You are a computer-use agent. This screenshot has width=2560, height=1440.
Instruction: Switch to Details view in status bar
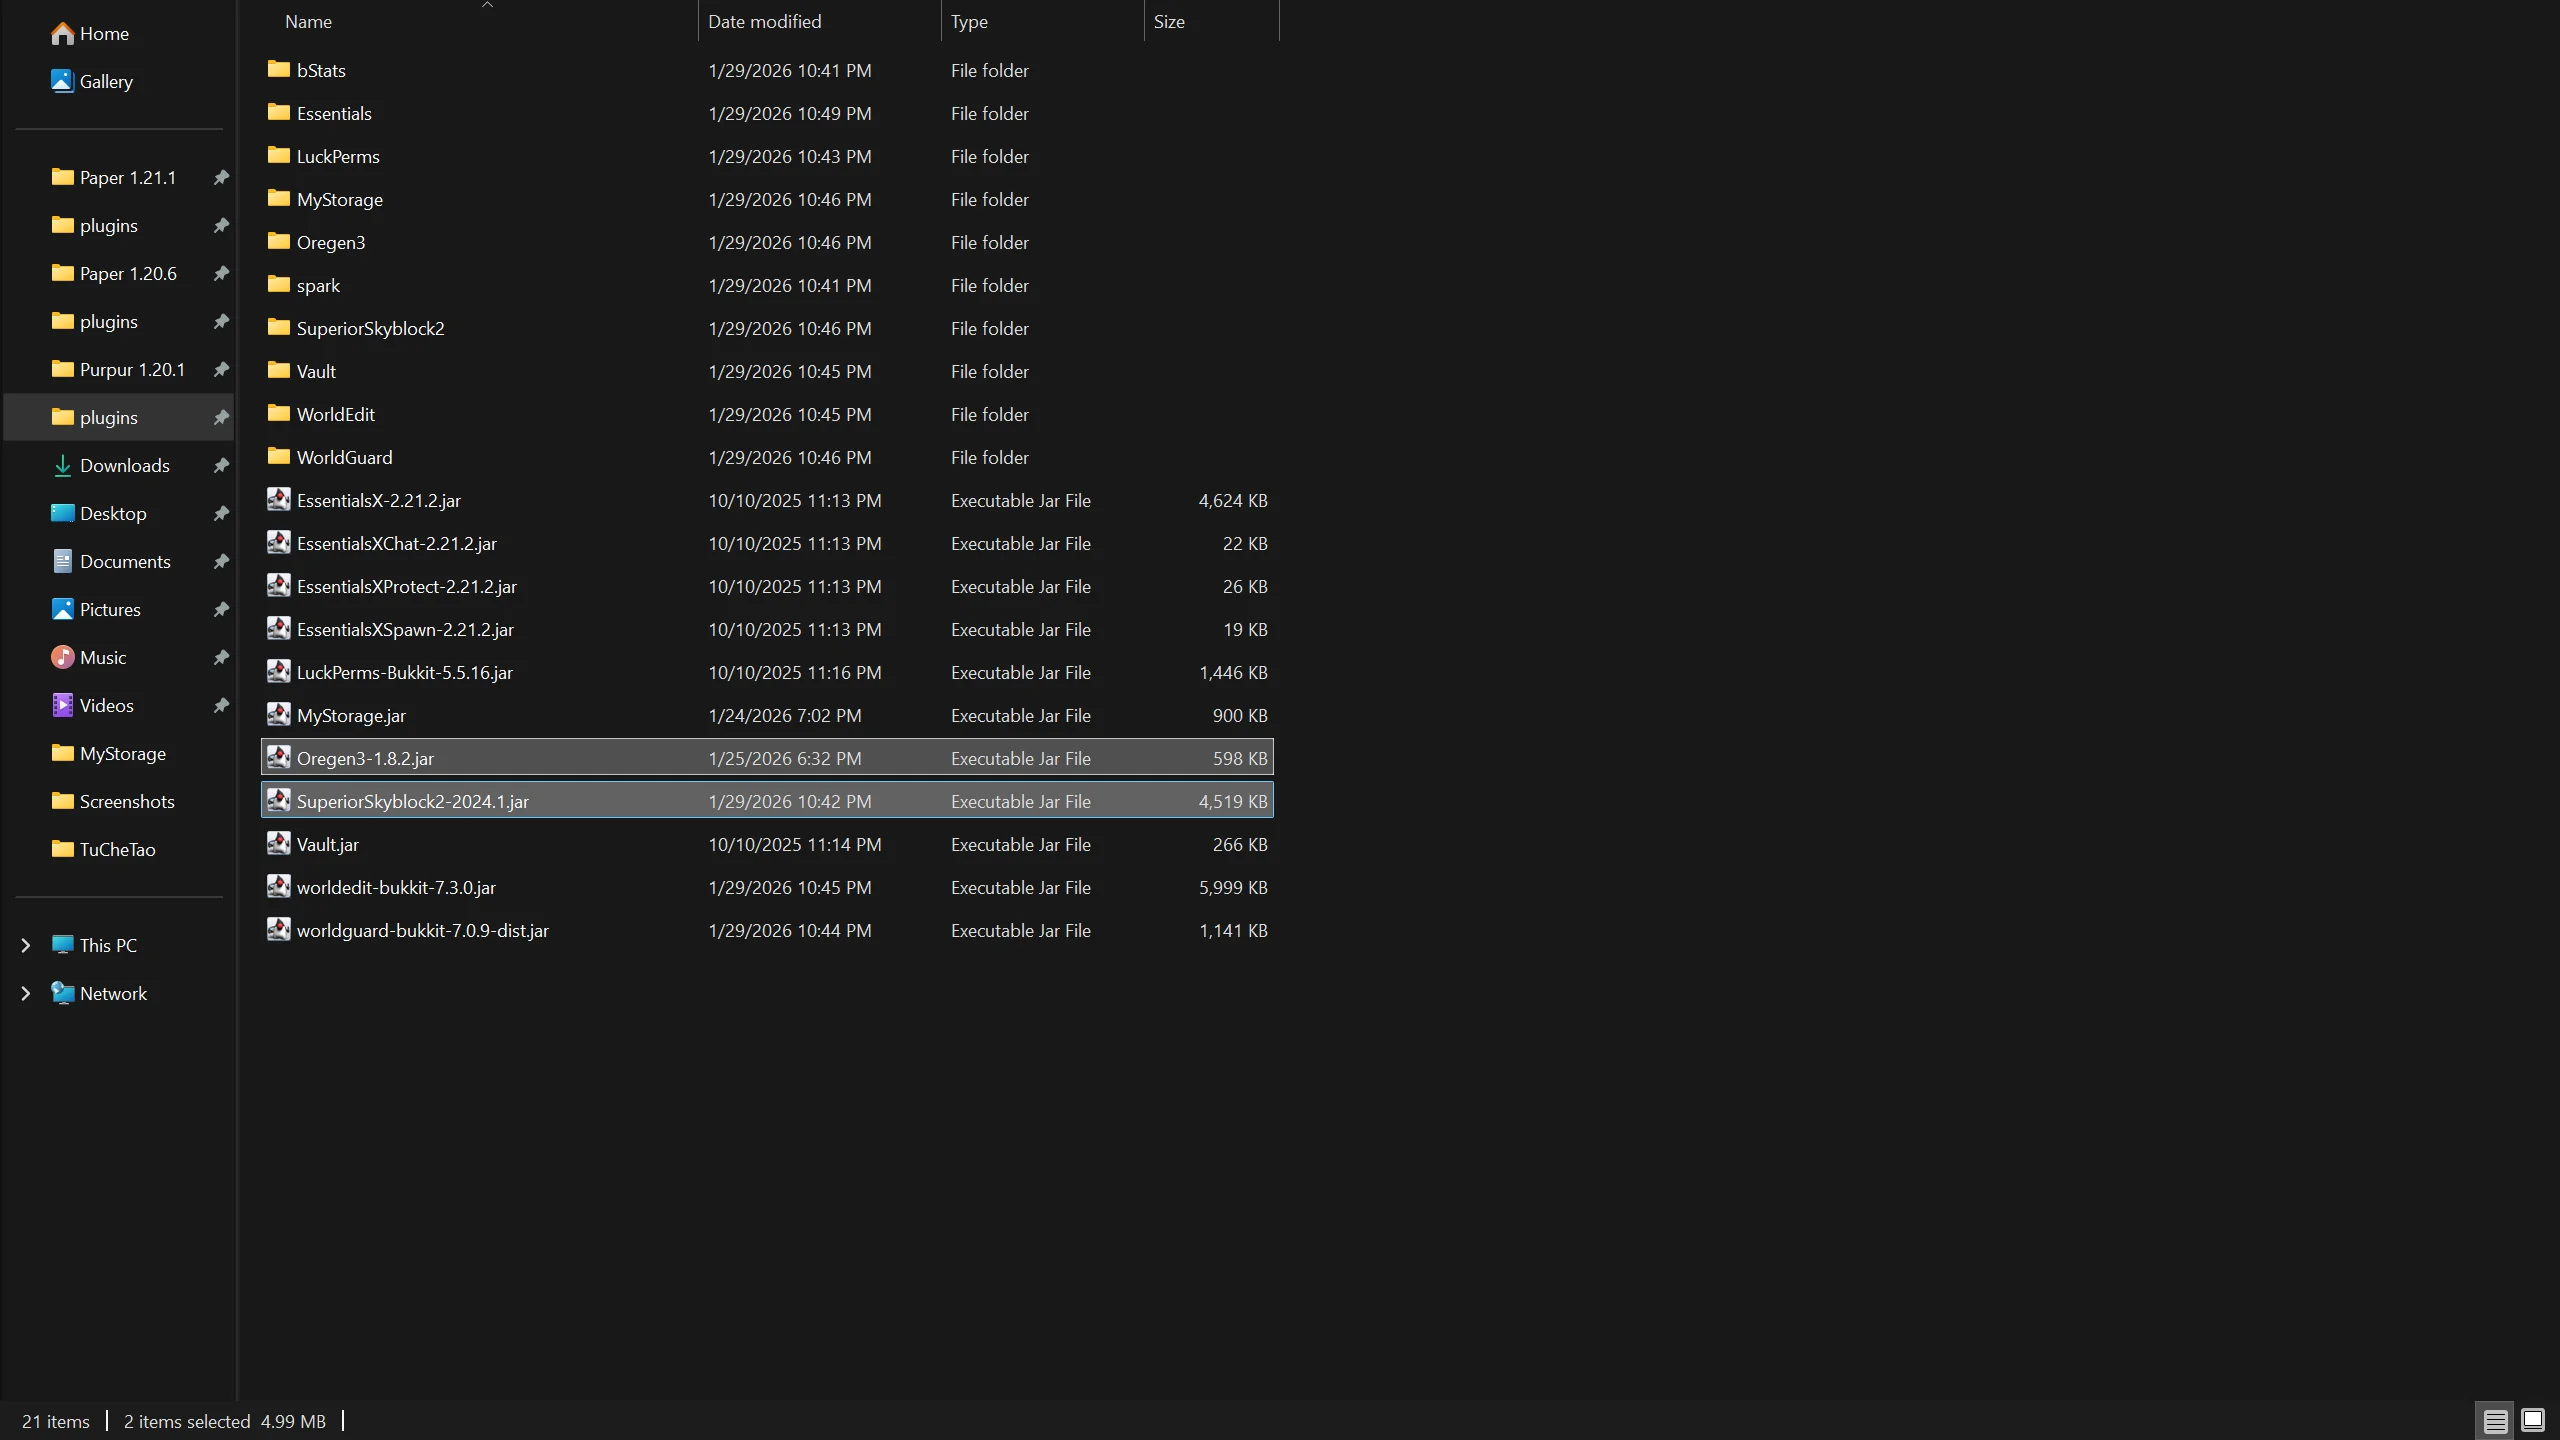(2495, 1421)
